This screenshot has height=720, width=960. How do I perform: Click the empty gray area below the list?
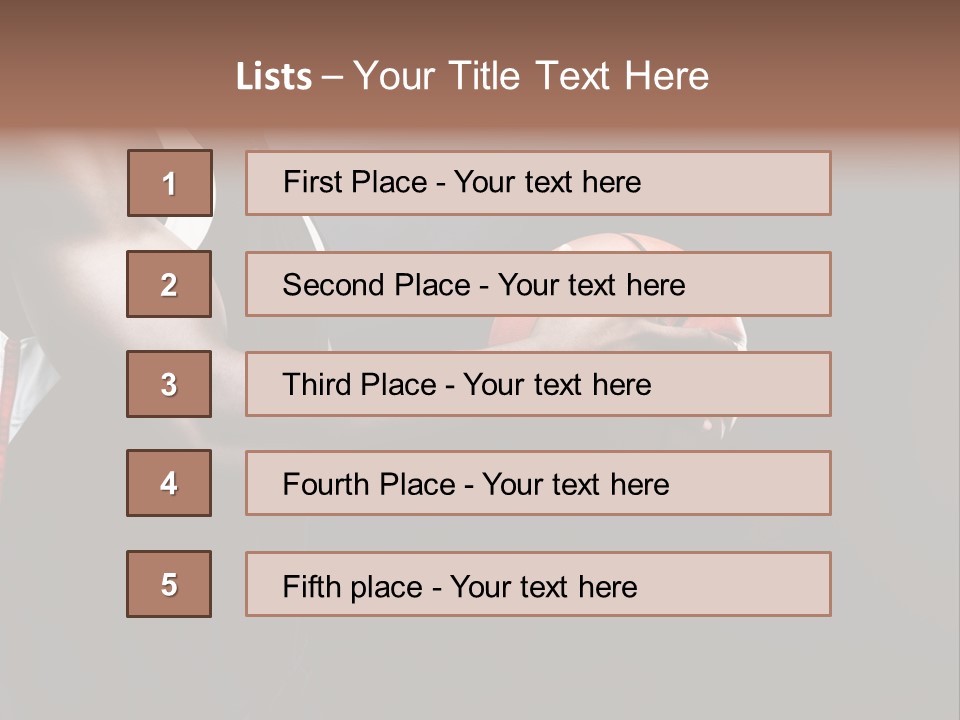480,670
